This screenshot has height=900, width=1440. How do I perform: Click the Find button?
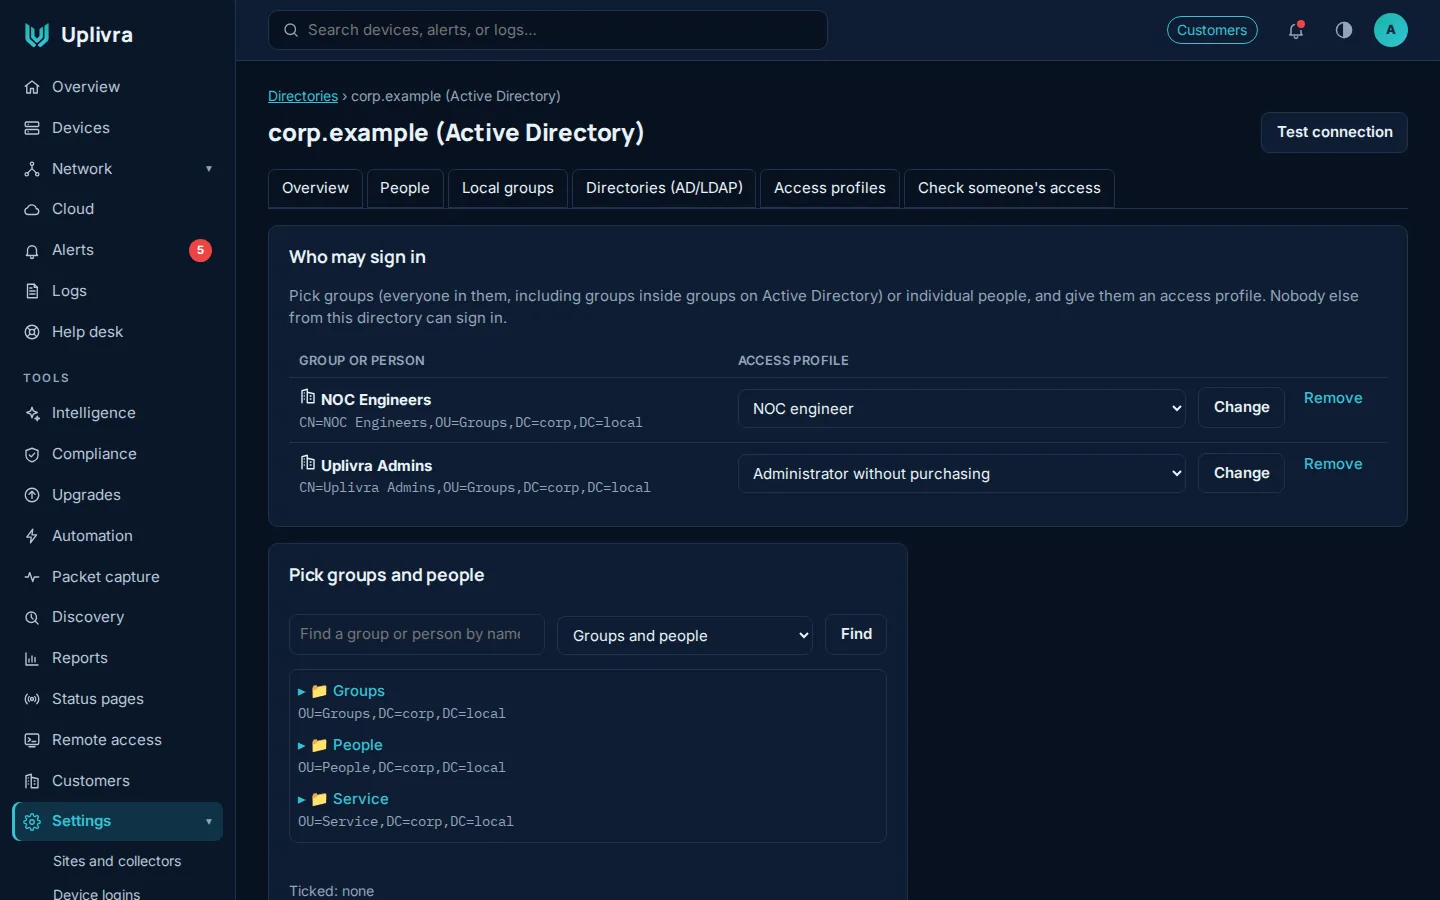[x=856, y=634]
